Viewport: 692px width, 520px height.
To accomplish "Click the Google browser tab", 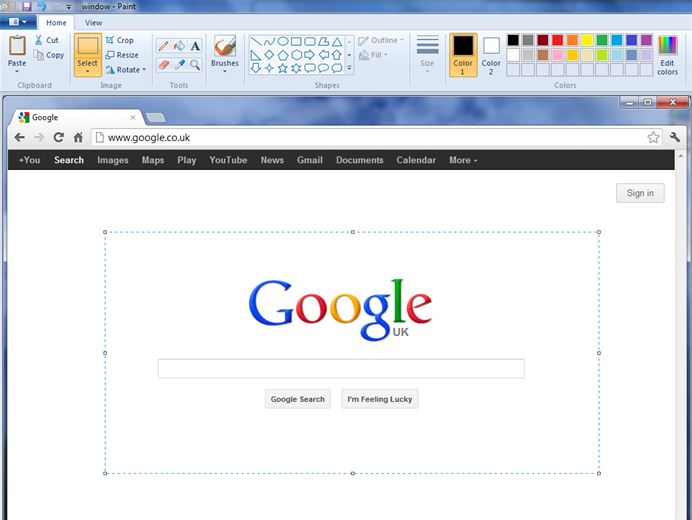I will coord(76,117).
